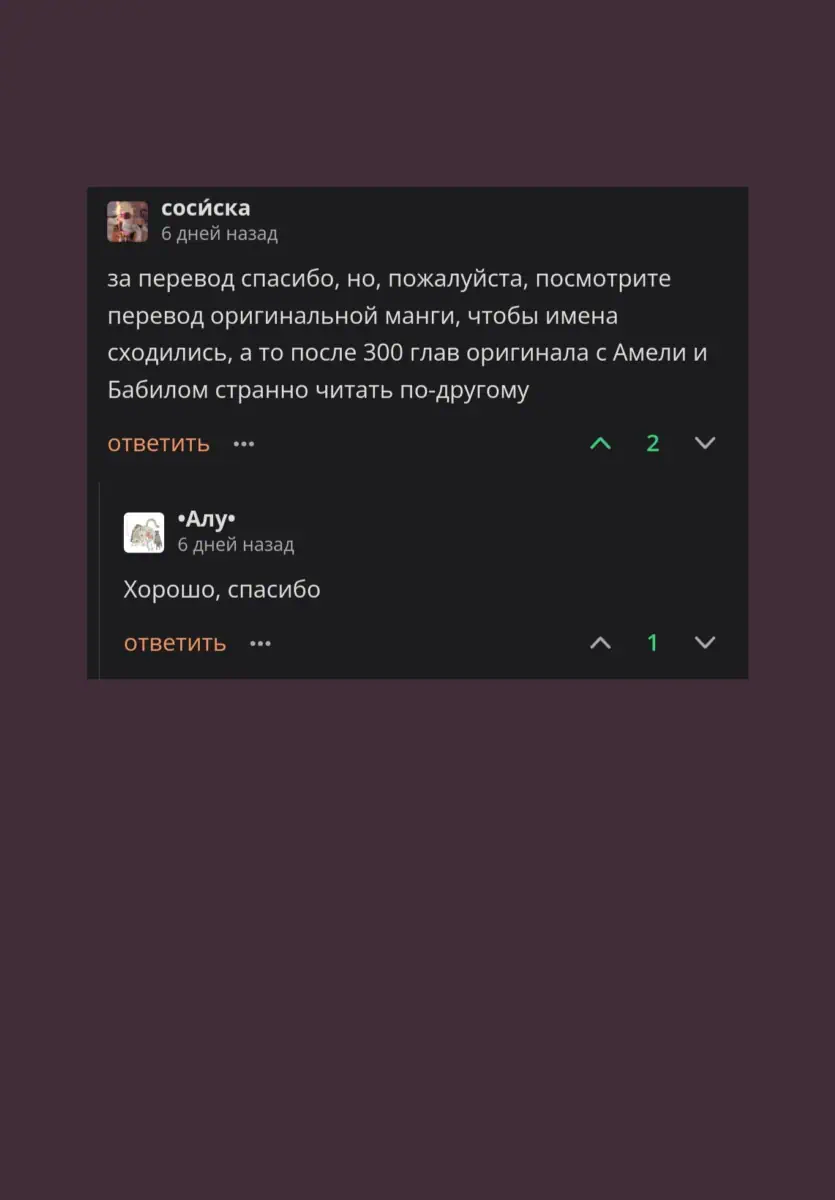Reply to •Алу• via "ответить"
The width and height of the screenshot is (835, 1200).
pos(175,643)
